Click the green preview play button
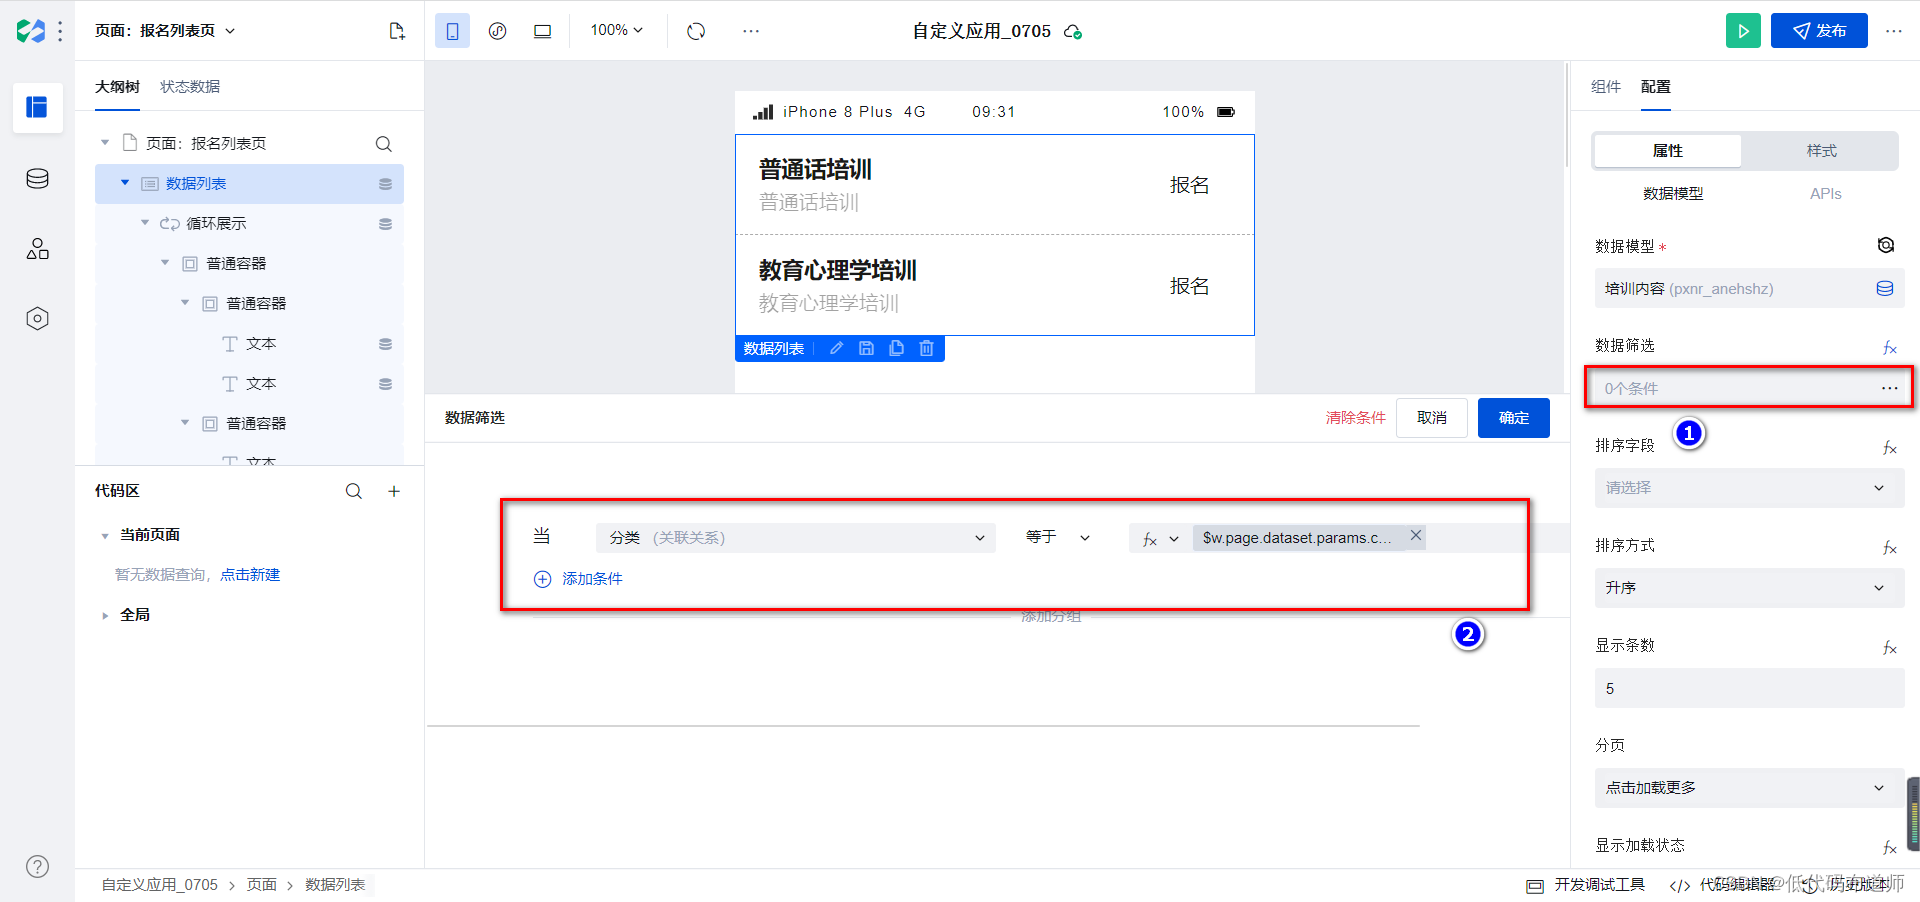Viewport: 1920px width, 902px height. coord(1743,31)
